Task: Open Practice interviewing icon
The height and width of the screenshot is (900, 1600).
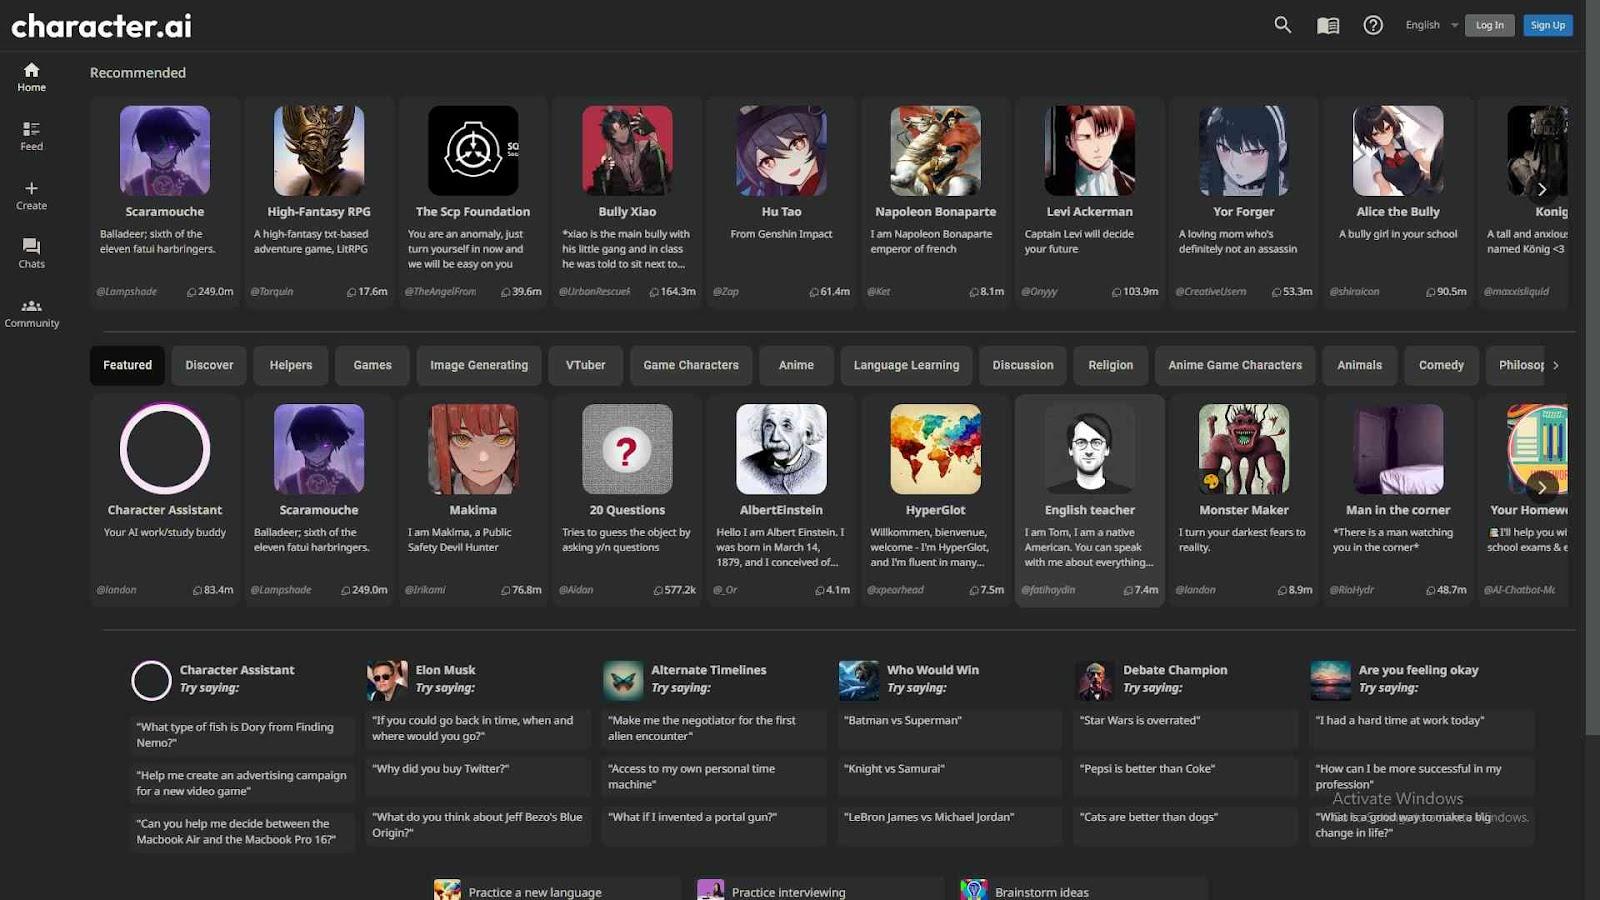Action: (710, 890)
